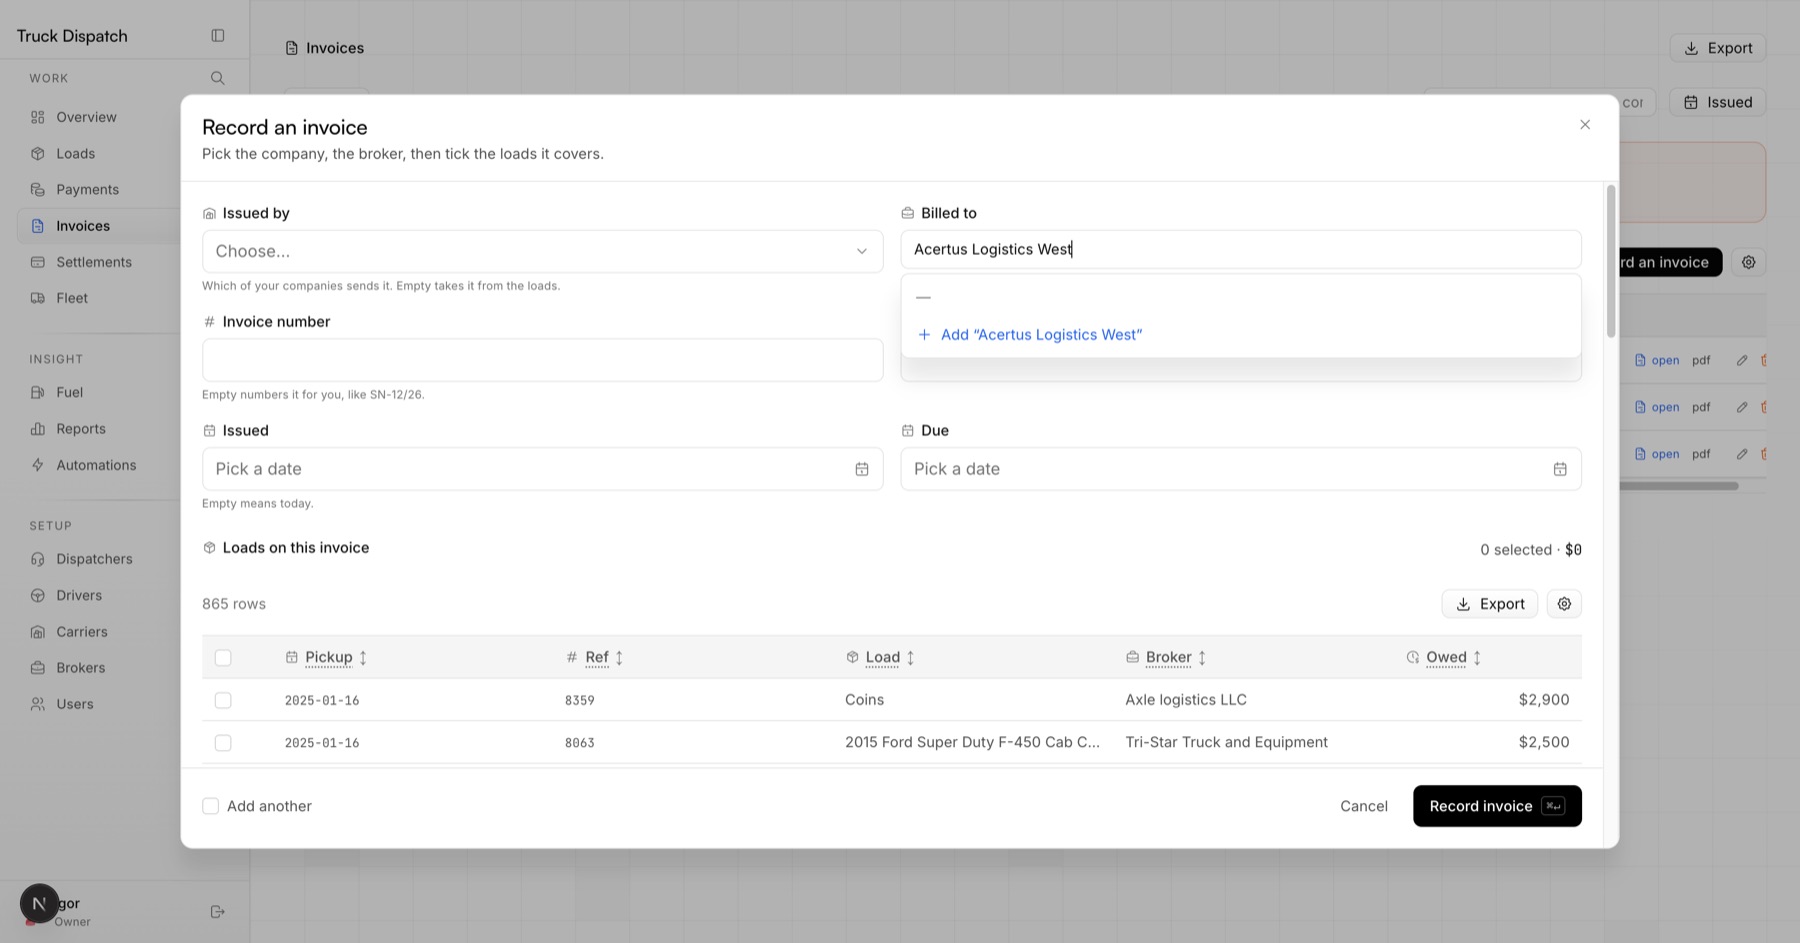Click the sidebar collapse icon

click(x=218, y=36)
